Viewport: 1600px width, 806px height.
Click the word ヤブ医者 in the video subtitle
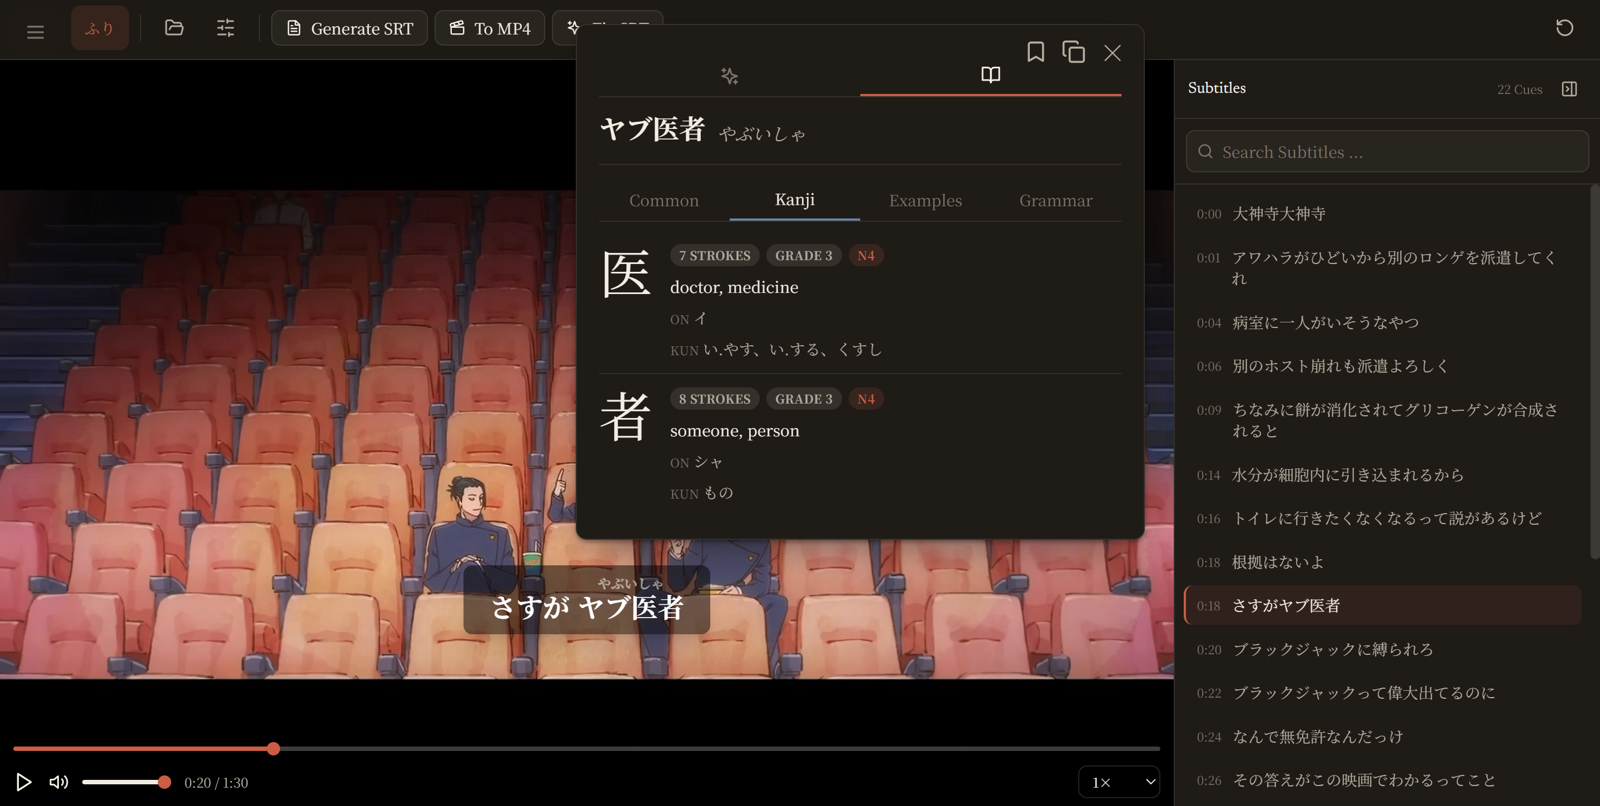pyautogui.click(x=631, y=607)
